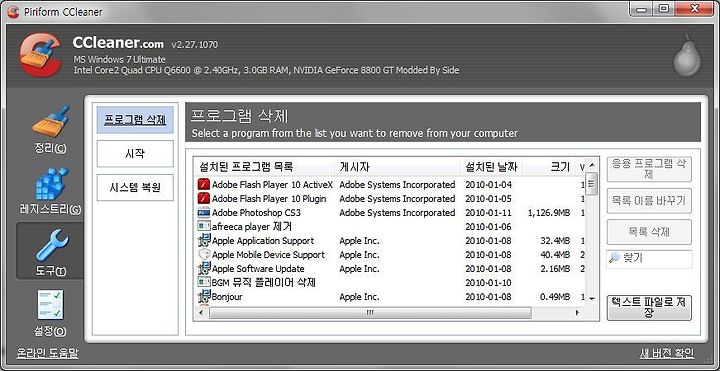Image resolution: width=720 pixels, height=371 pixels.
Task: Click the 찾기 search field
Action: pos(649,259)
